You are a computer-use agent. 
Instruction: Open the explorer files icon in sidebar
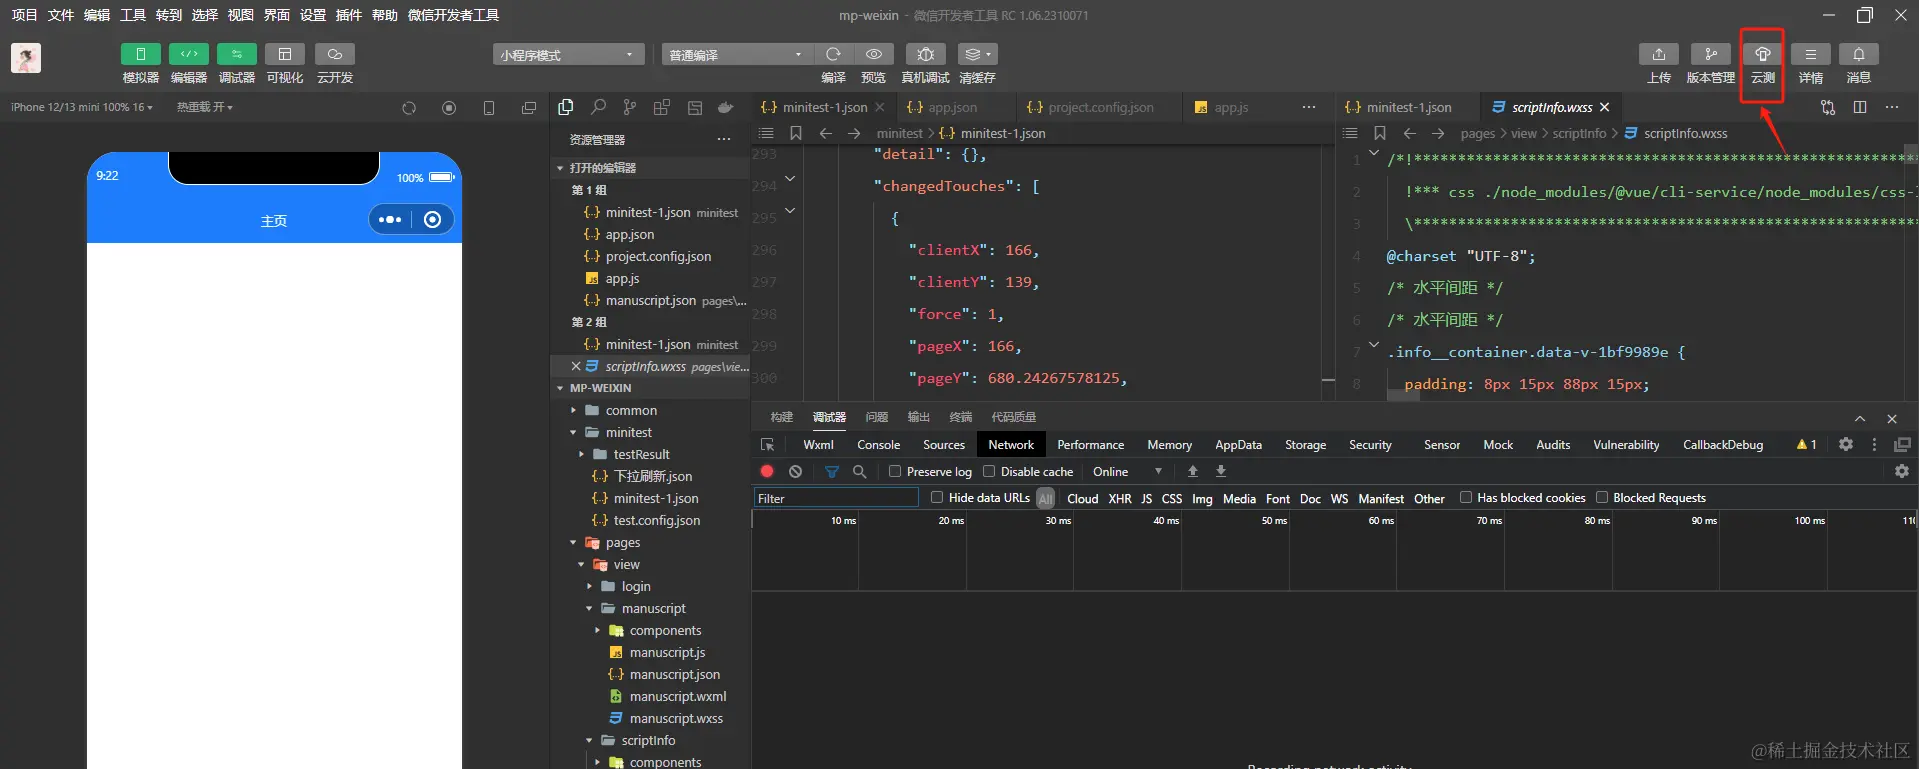pos(566,107)
